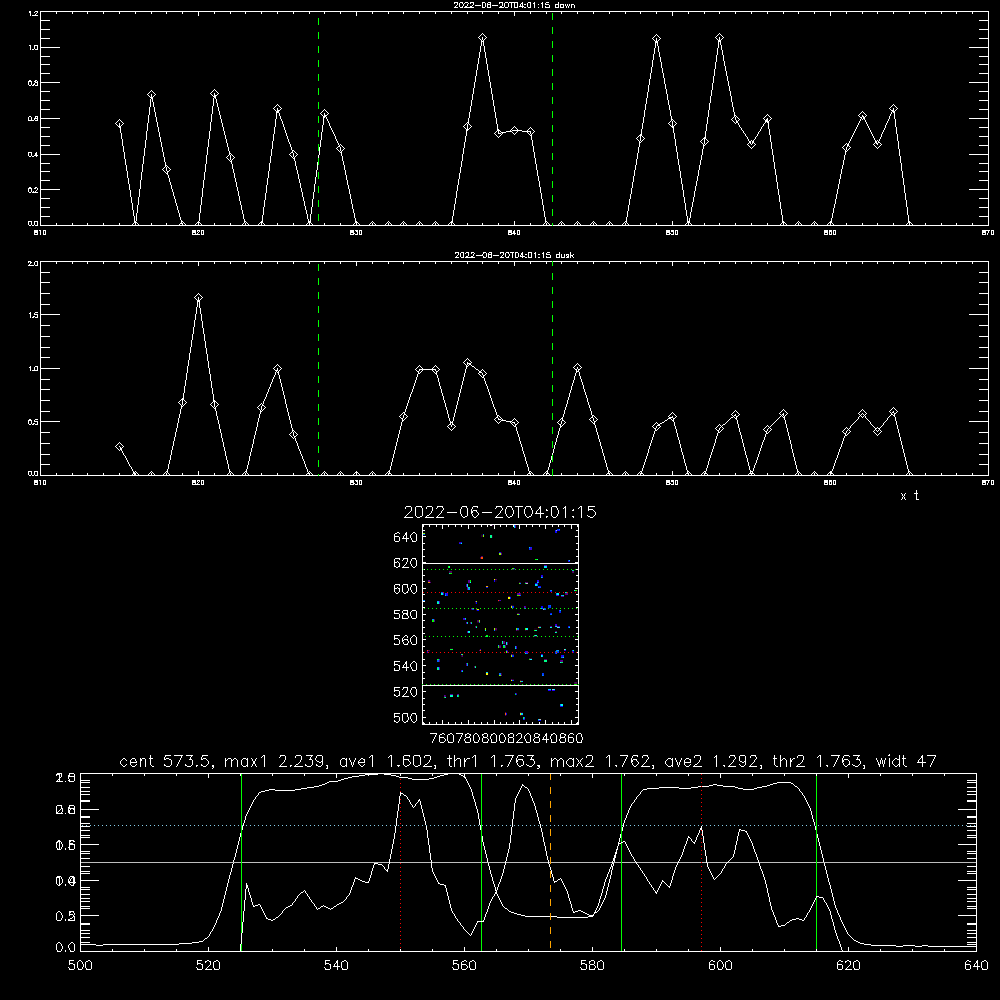Click red dotted line at 550 in bottom plot
This screenshot has width=1000, height=1000.
coord(401,861)
